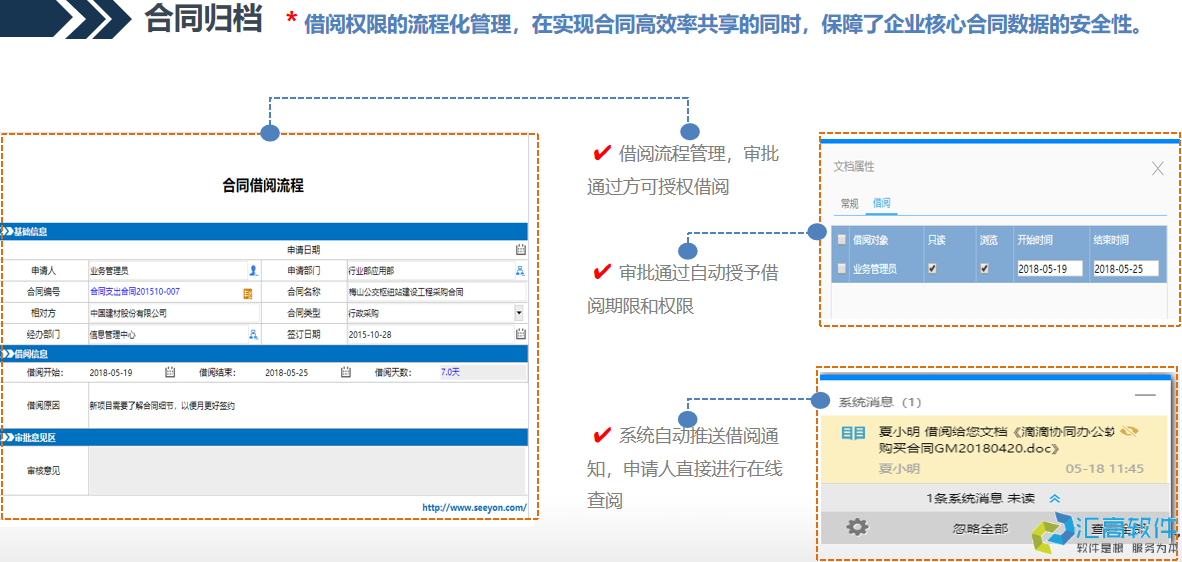Open the department picker icon for 经办部门
The height and width of the screenshot is (562, 1182).
click(253, 334)
